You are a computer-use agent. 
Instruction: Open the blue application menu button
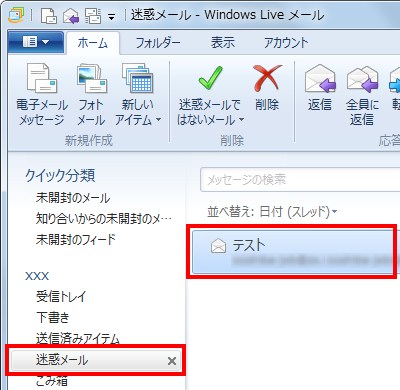[36, 42]
